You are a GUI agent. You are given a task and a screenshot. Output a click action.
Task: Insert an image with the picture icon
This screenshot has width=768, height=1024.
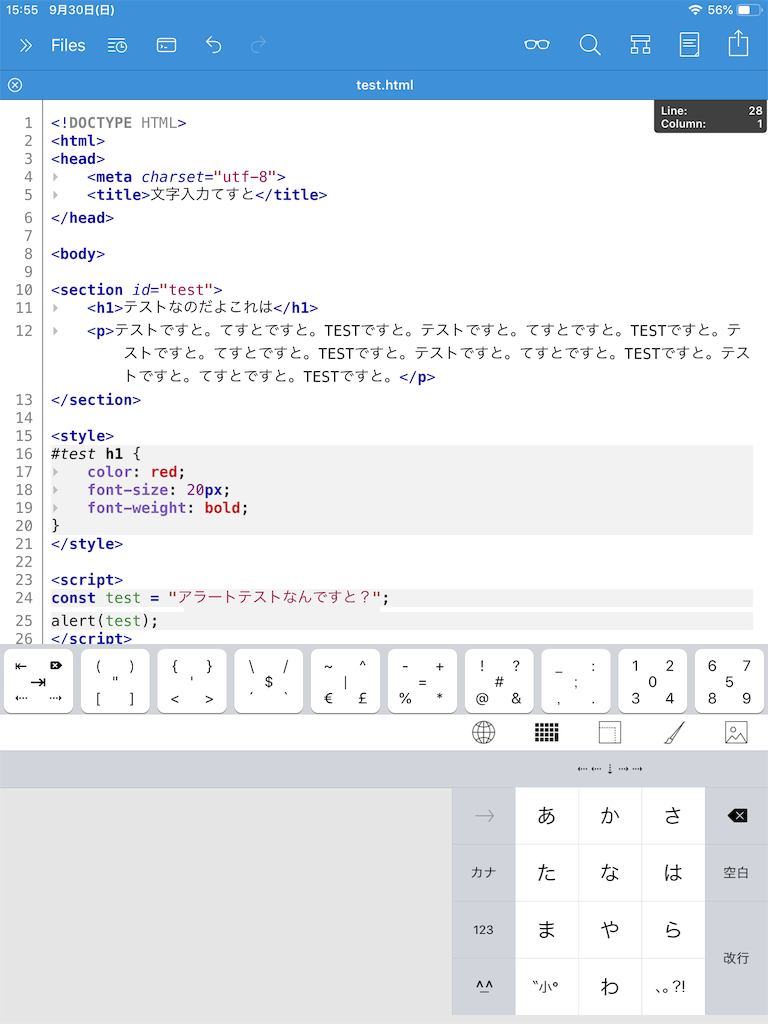point(736,733)
